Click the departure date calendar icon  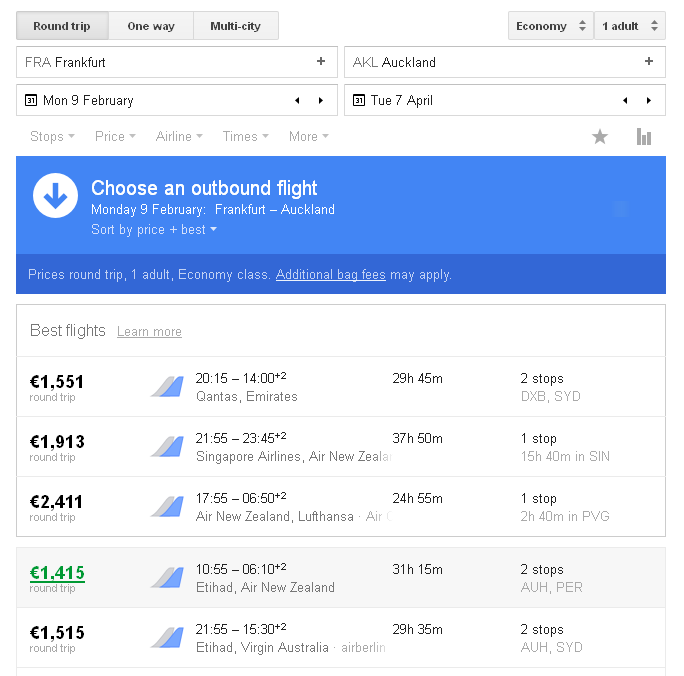31,101
